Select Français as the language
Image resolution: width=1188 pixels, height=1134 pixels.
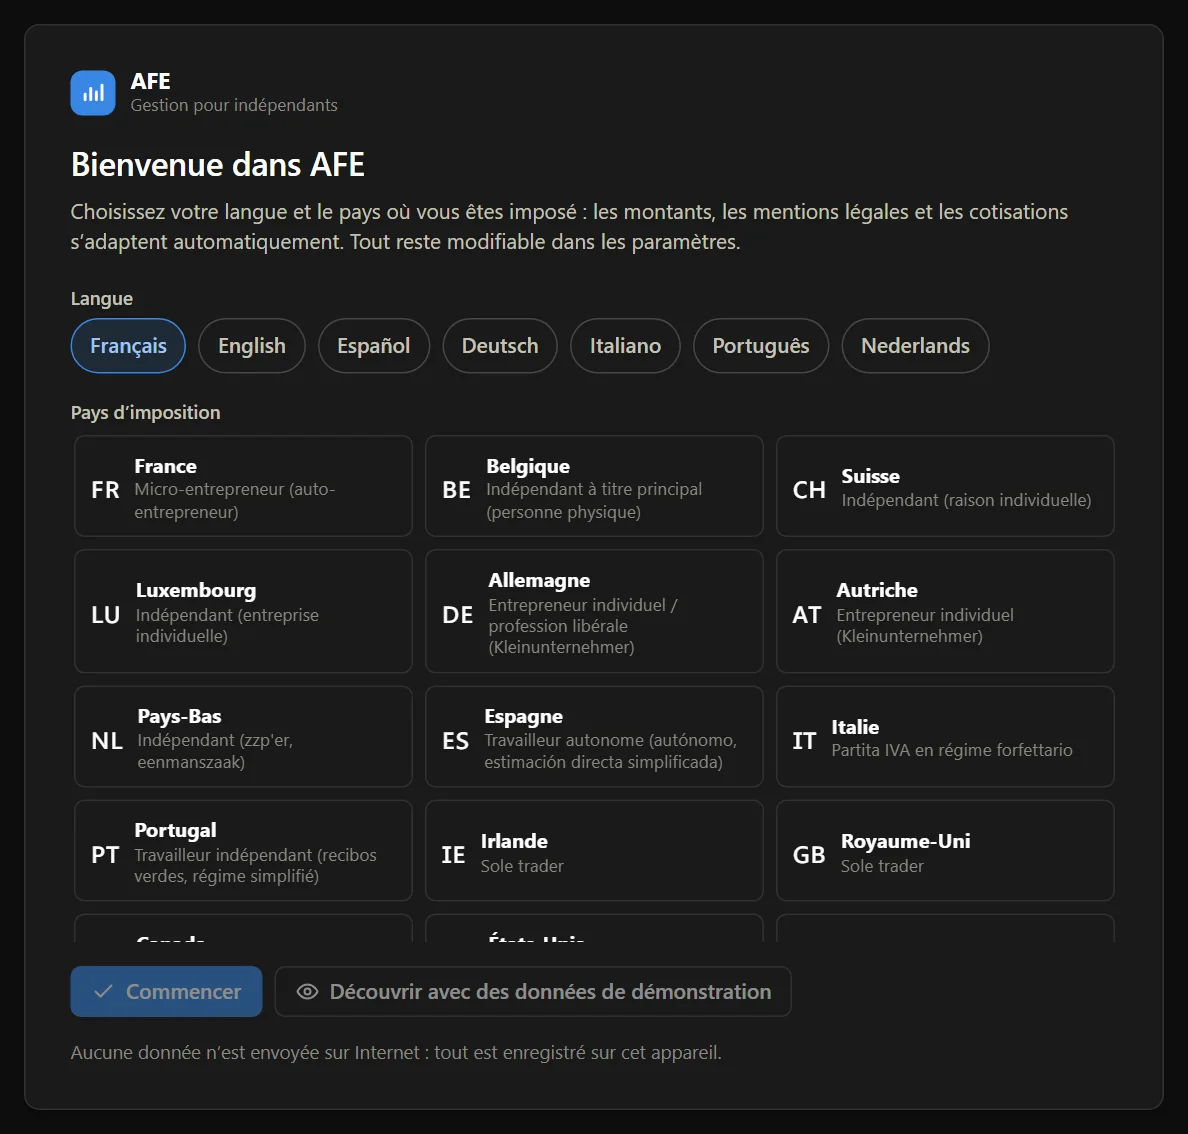click(128, 346)
